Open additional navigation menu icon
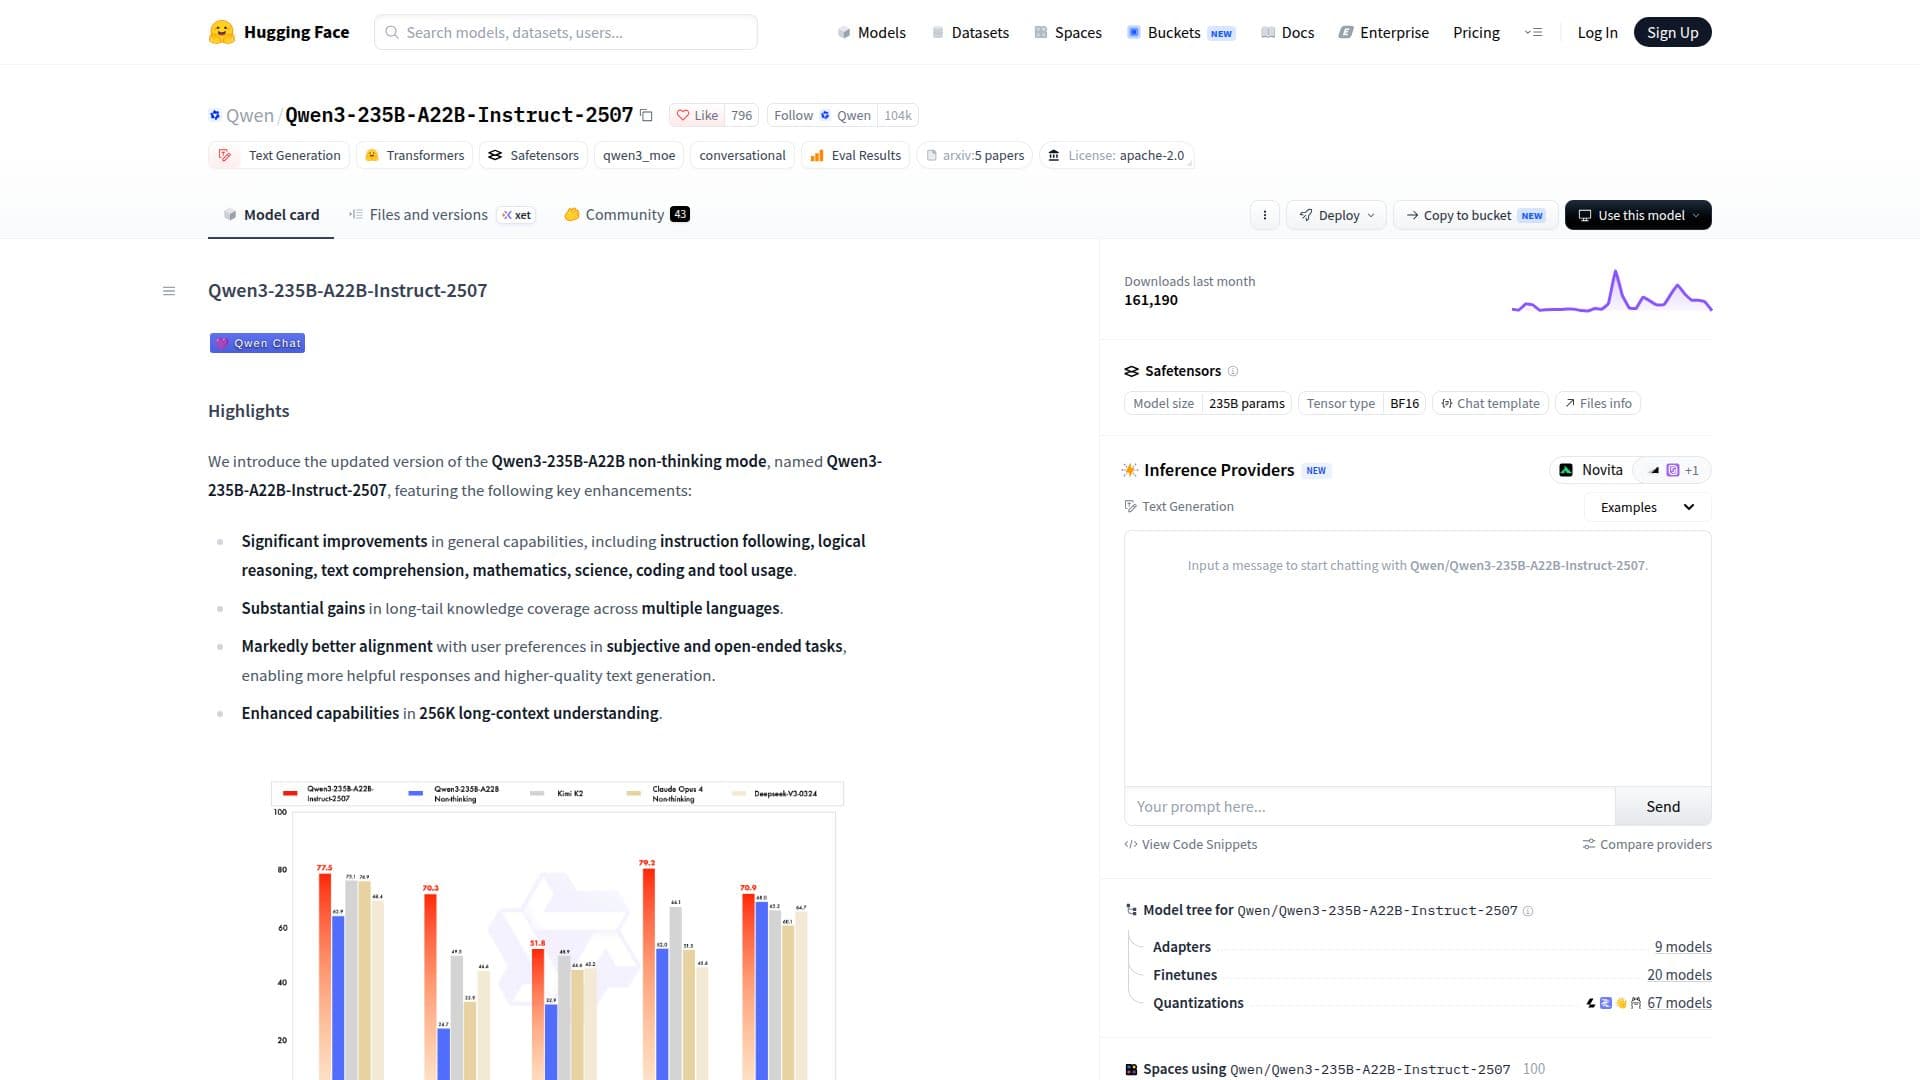The image size is (1920, 1080). point(1533,32)
